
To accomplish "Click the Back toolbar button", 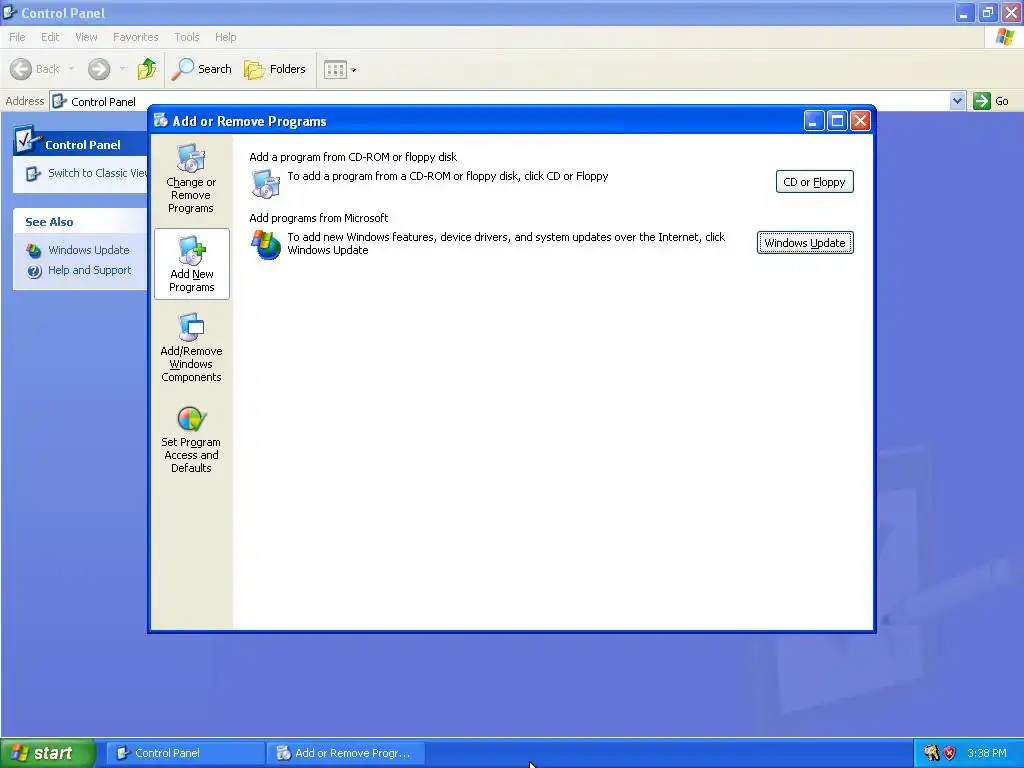I will coord(35,69).
